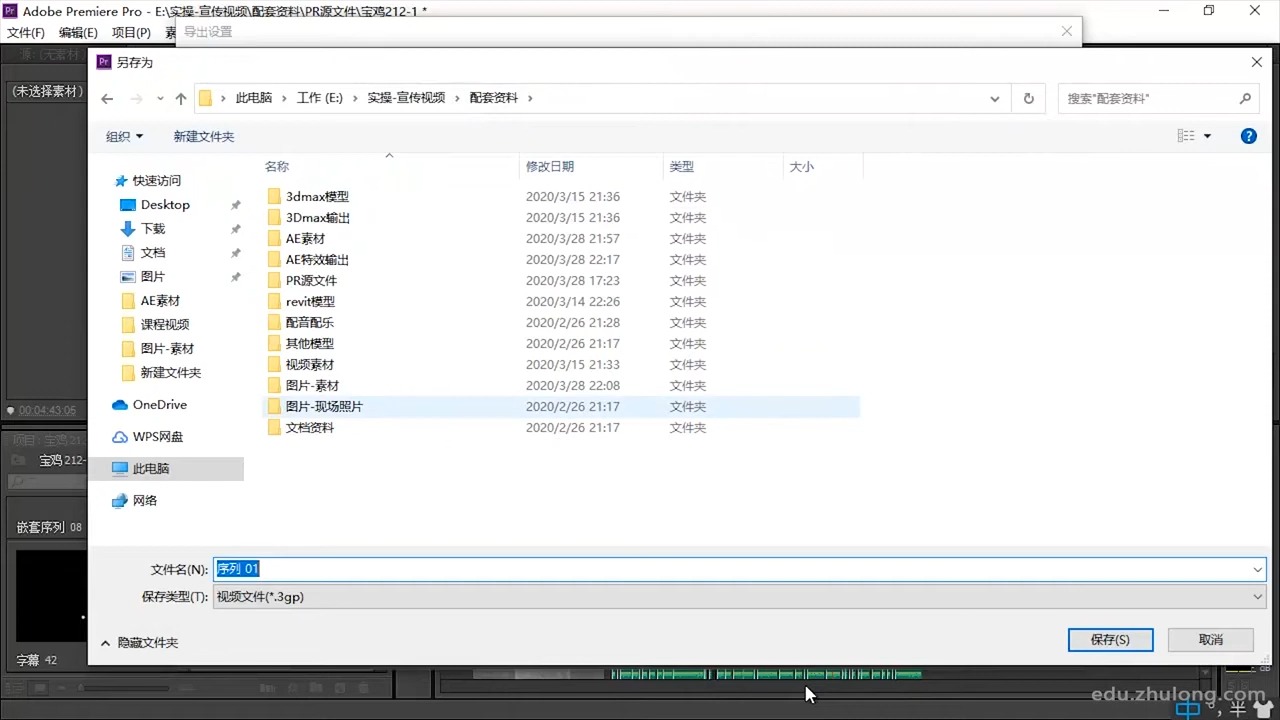Image resolution: width=1280 pixels, height=720 pixels.
Task: Open recent locations dropdown arrow
Action: point(160,99)
